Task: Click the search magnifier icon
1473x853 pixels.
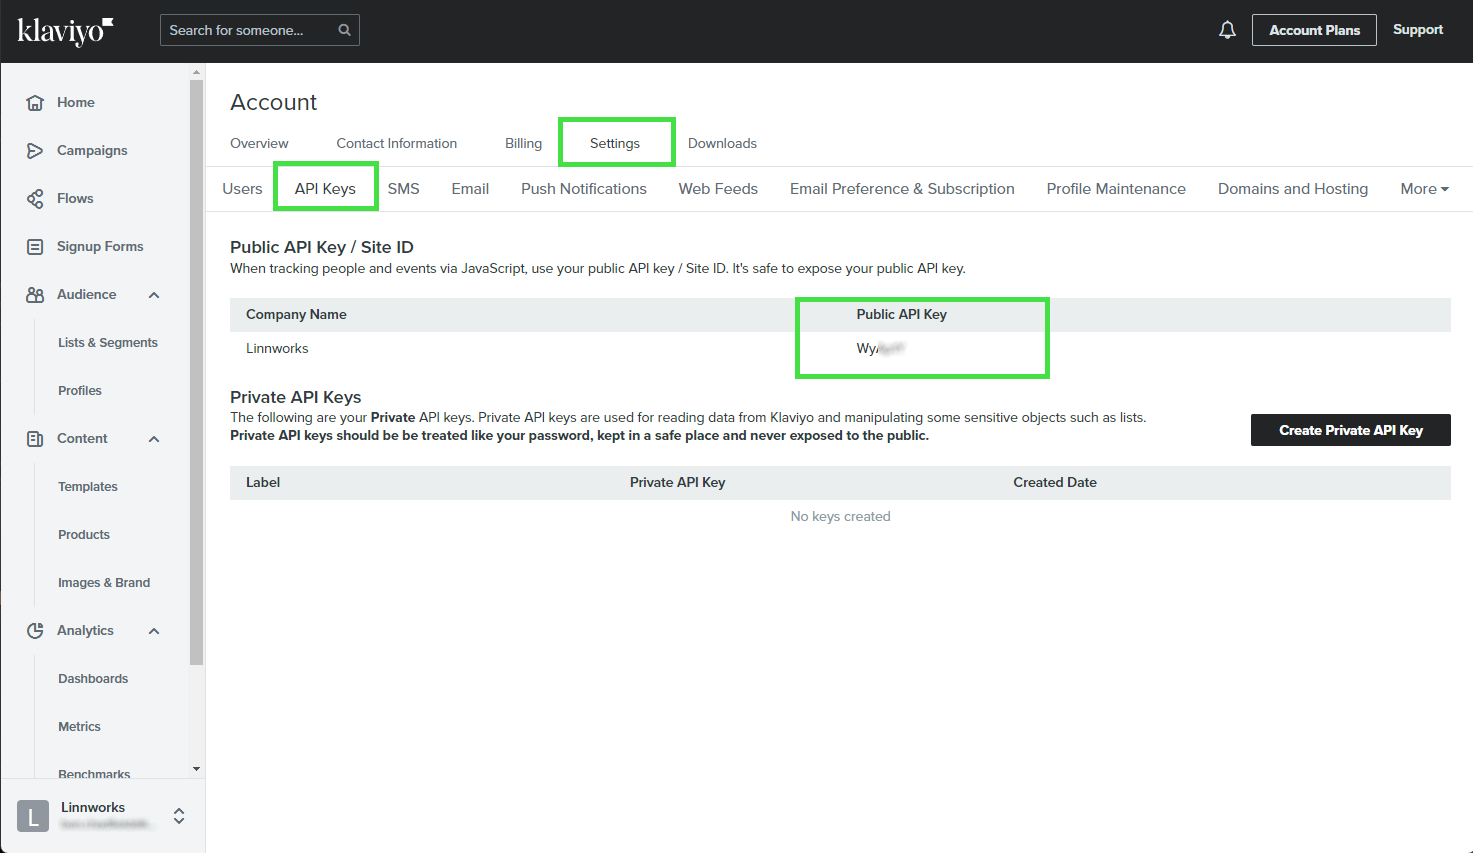Action: coord(344,30)
